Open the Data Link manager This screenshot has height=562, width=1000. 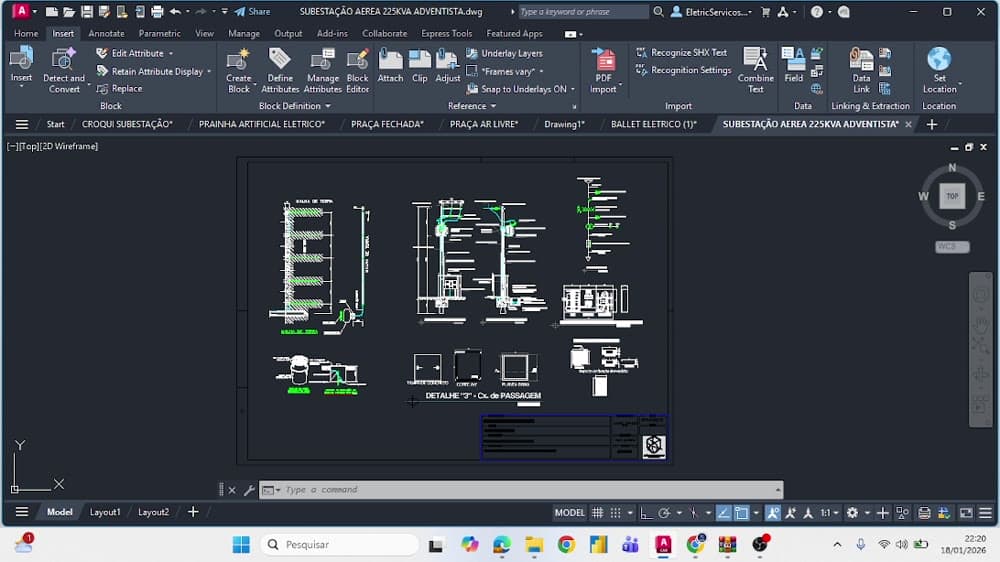[862, 70]
